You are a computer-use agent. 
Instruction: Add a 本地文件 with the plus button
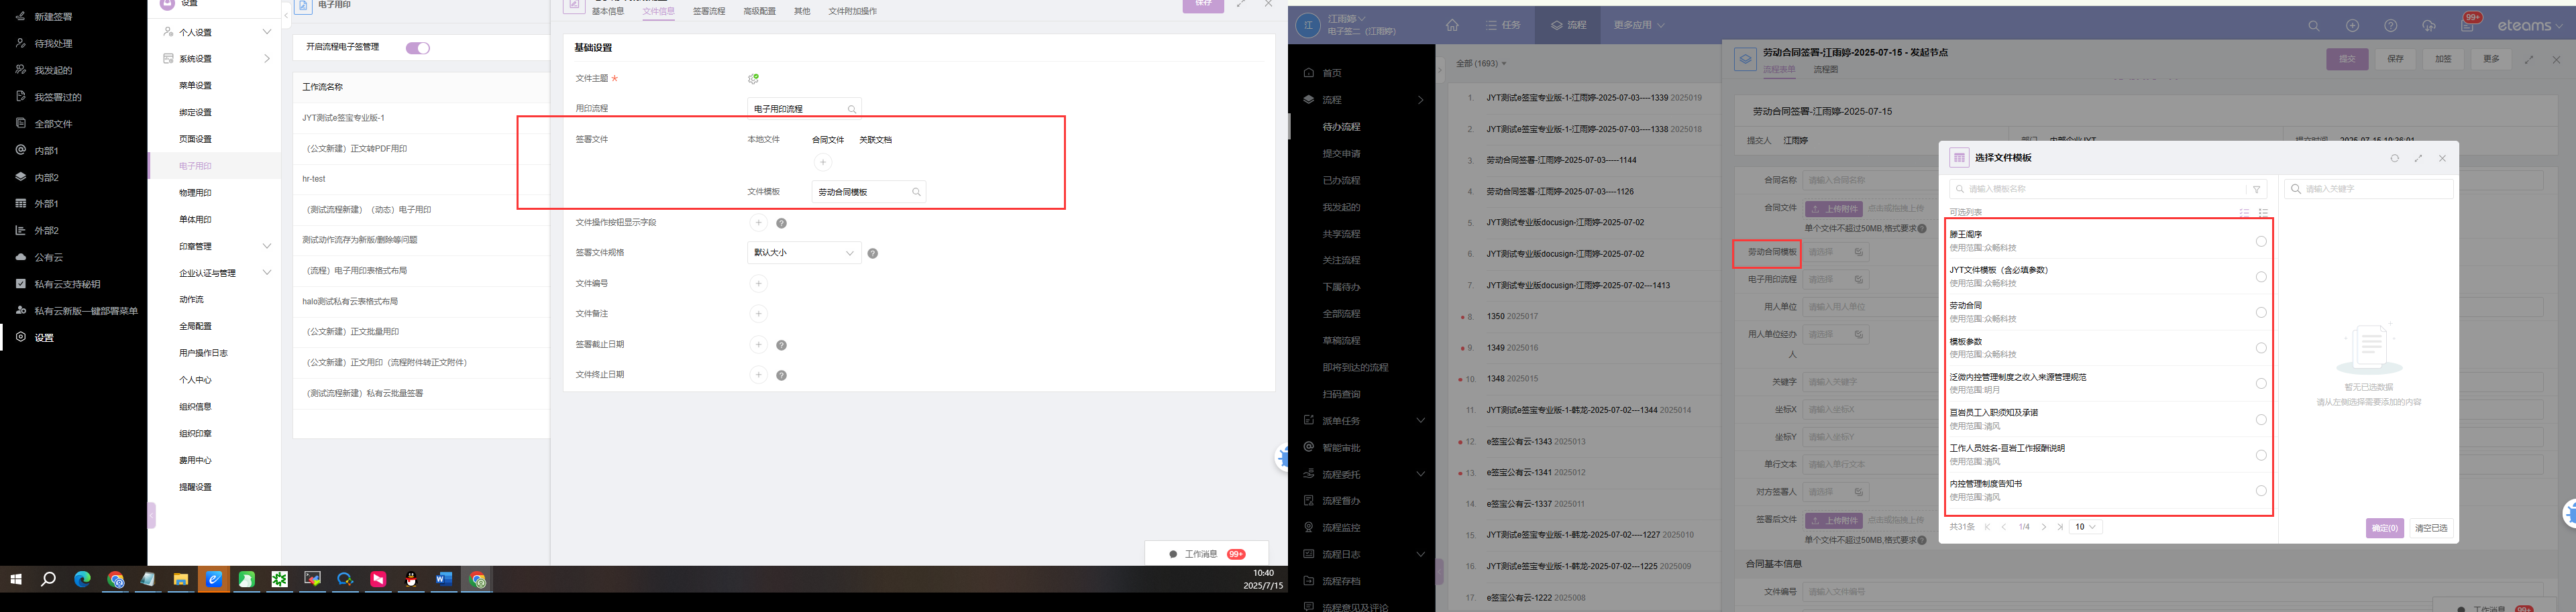point(822,162)
